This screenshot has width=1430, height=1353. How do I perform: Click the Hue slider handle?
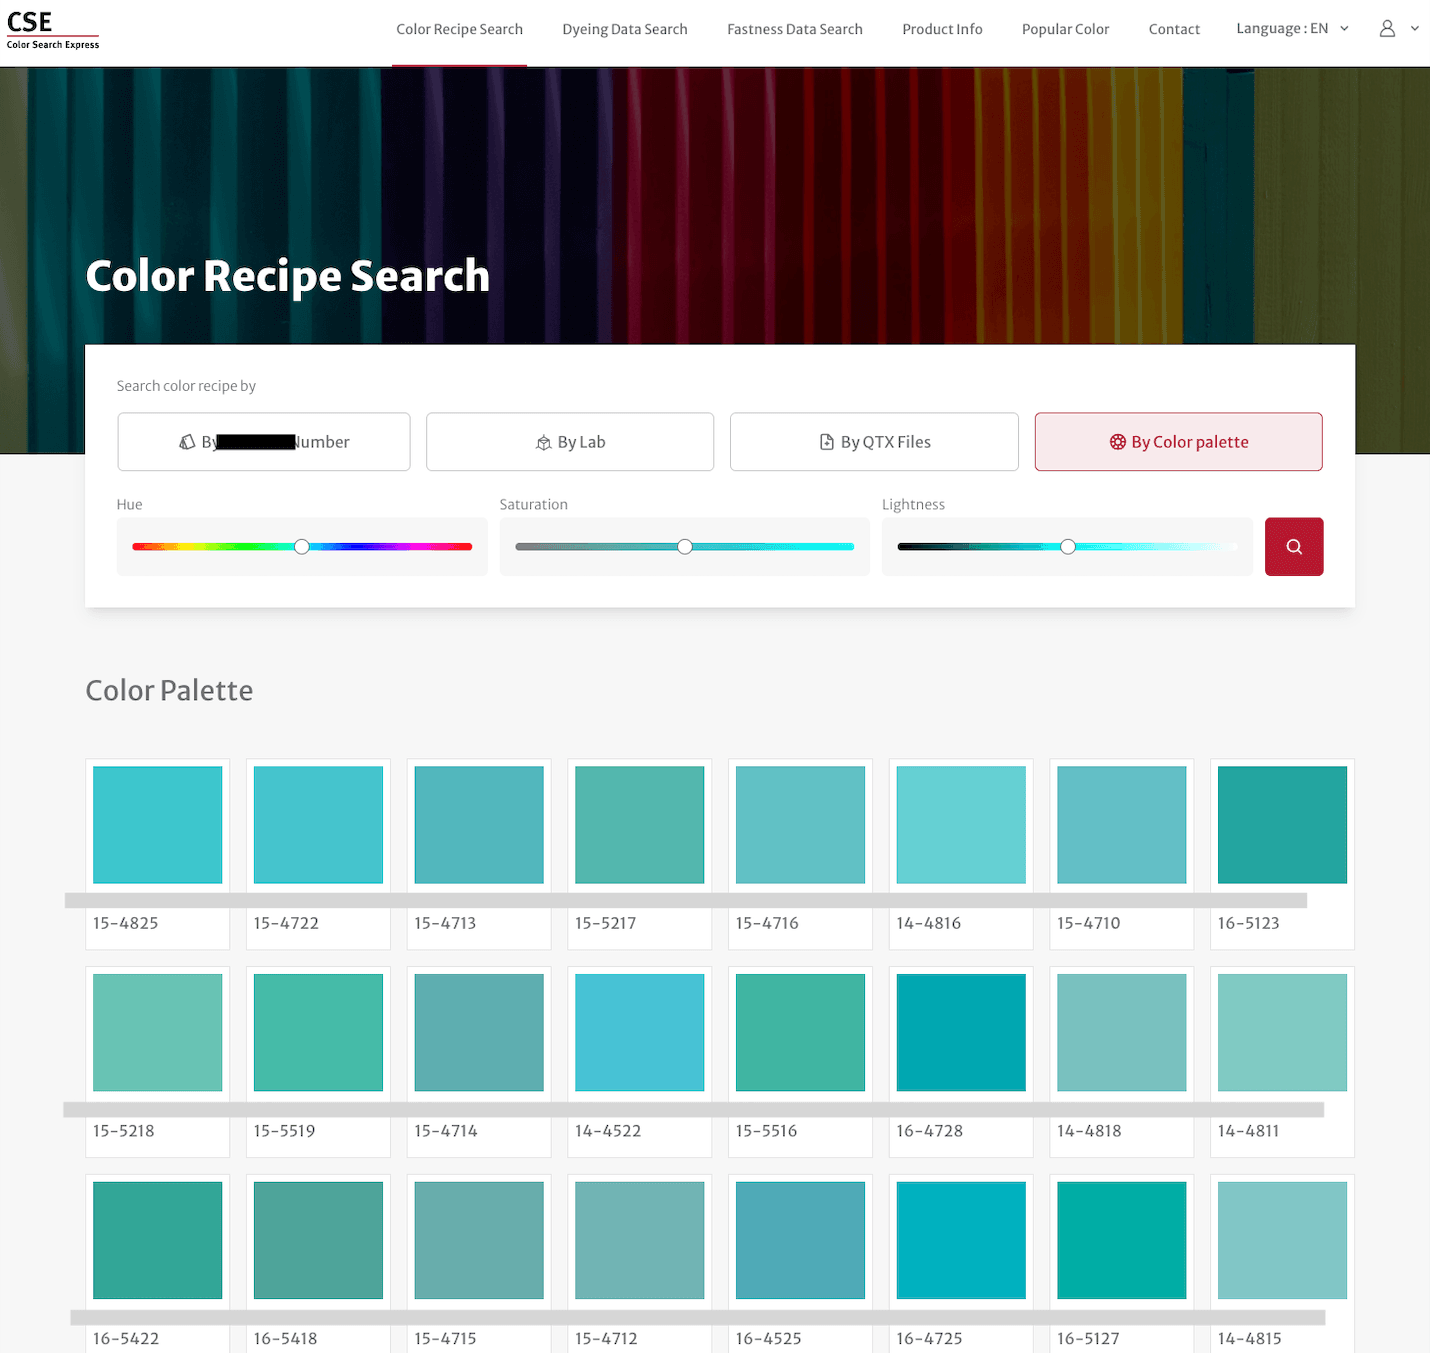301,546
